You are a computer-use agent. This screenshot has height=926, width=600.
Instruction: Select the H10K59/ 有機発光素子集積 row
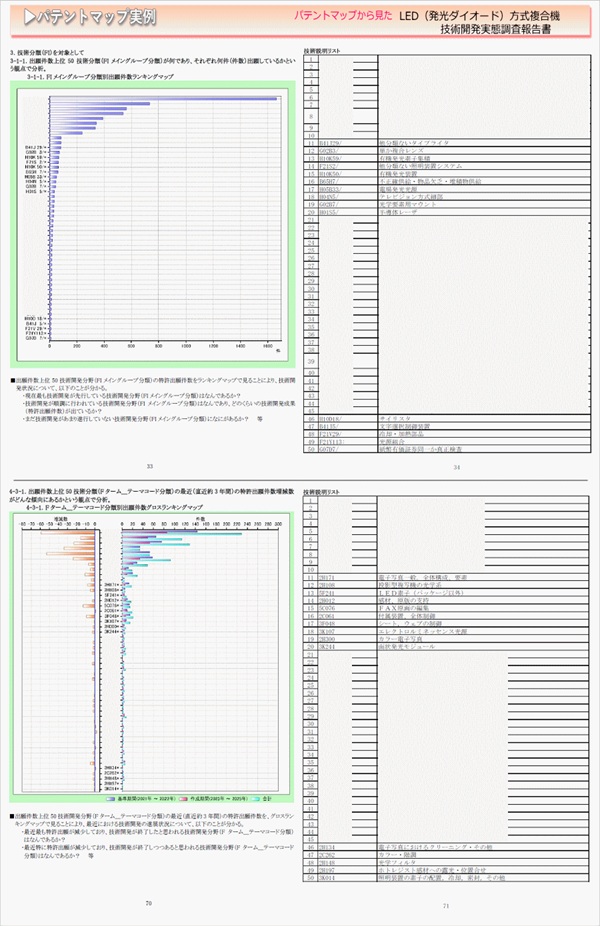point(400,158)
